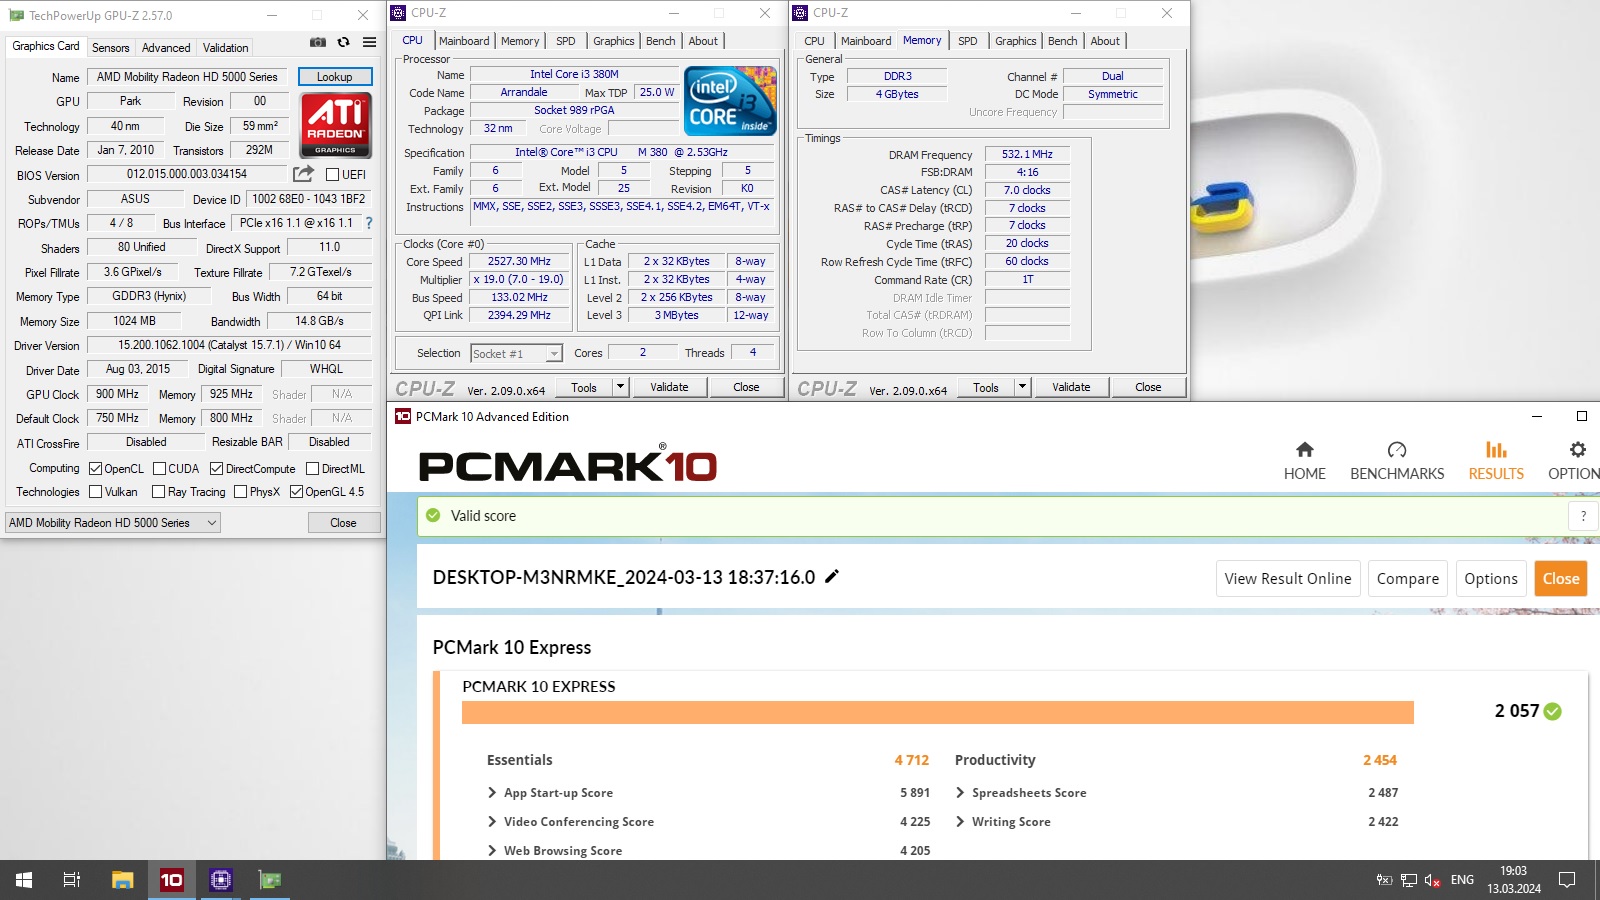Open SPD tab in right CPU-Z window
This screenshot has height=900, width=1600.
[x=967, y=41]
